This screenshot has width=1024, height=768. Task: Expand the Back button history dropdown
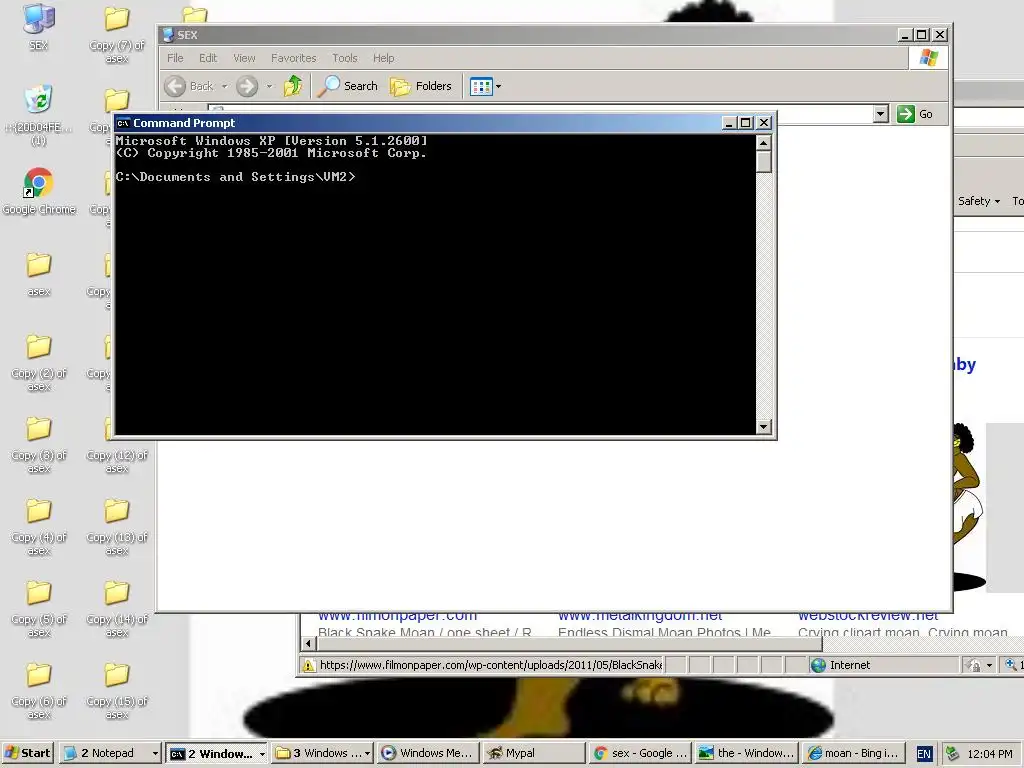225,86
